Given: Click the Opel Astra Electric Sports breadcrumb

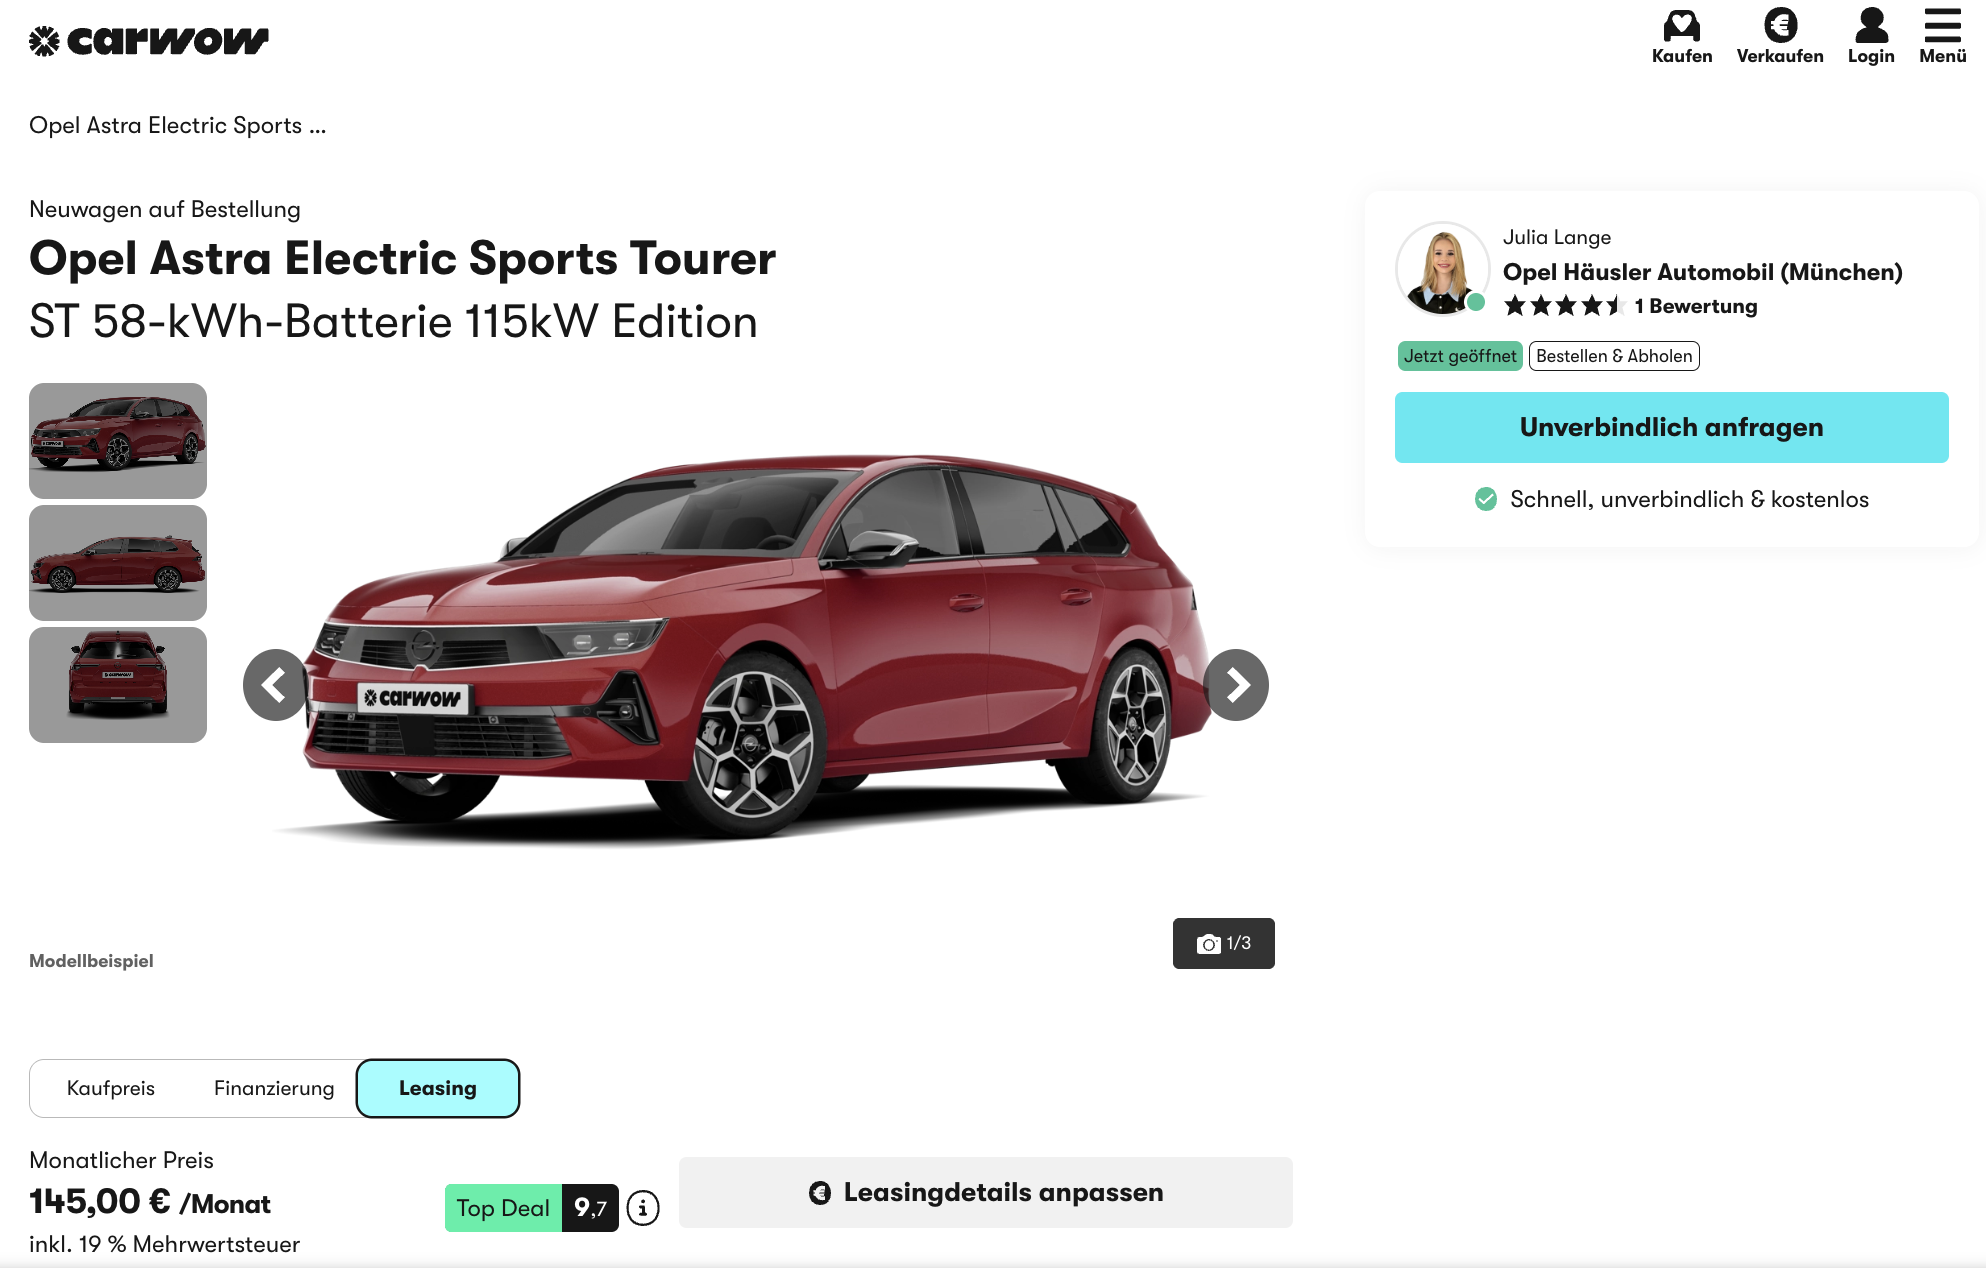Looking at the screenshot, I should coord(177,125).
